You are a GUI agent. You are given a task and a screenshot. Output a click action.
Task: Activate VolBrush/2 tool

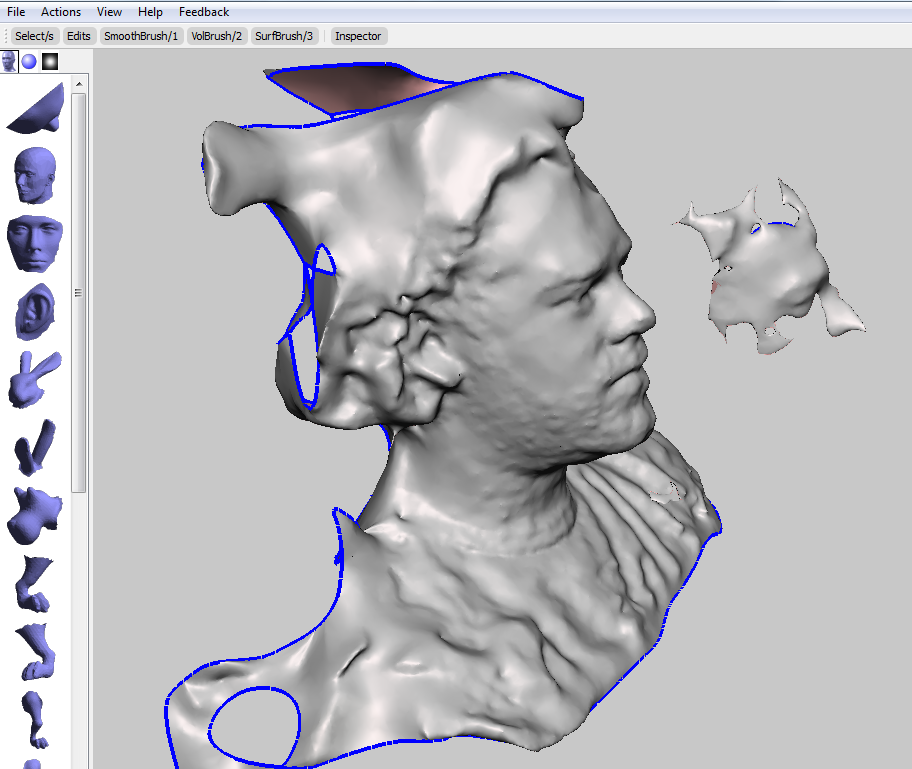tap(216, 36)
